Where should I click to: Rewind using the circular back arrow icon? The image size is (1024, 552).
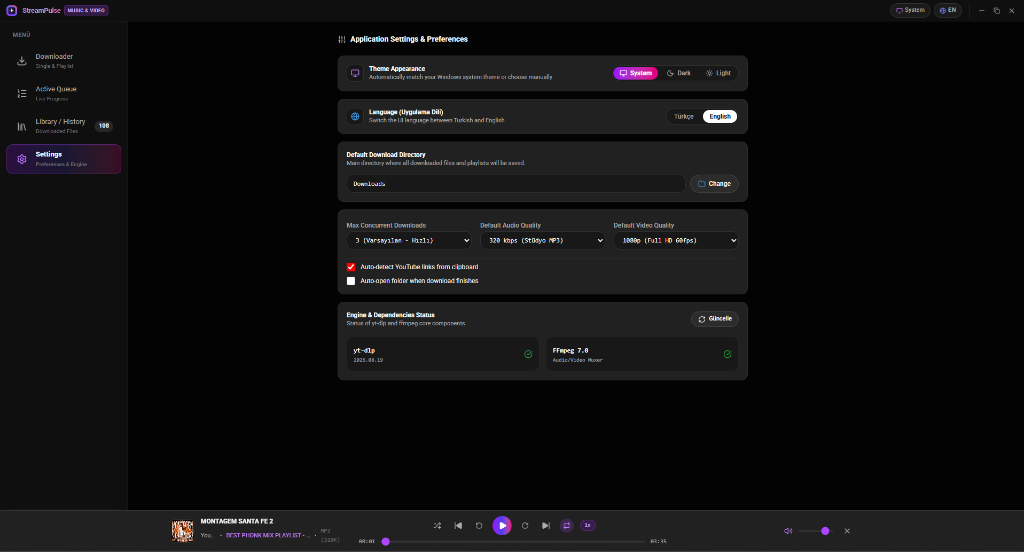pyautogui.click(x=479, y=525)
